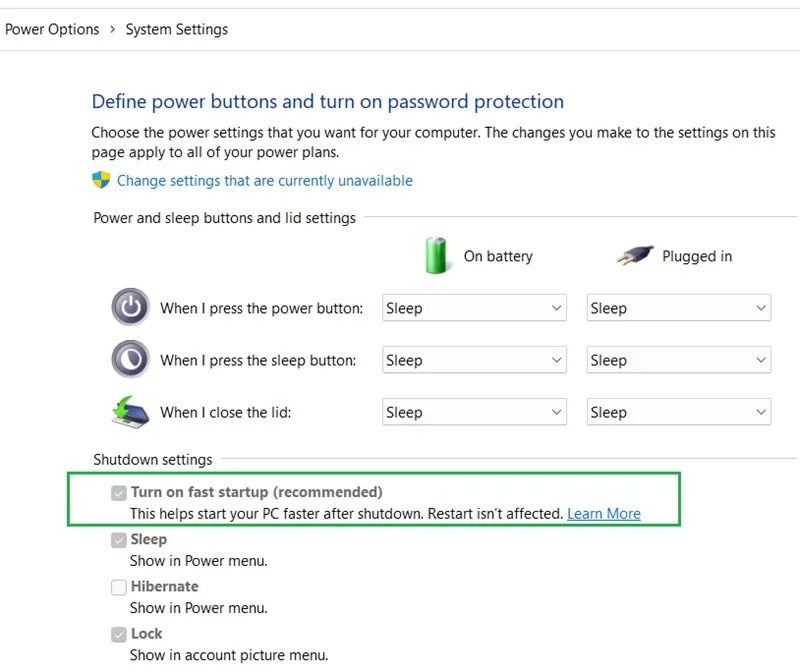
Task: Select System Settings breadcrumb item
Action: (x=177, y=30)
